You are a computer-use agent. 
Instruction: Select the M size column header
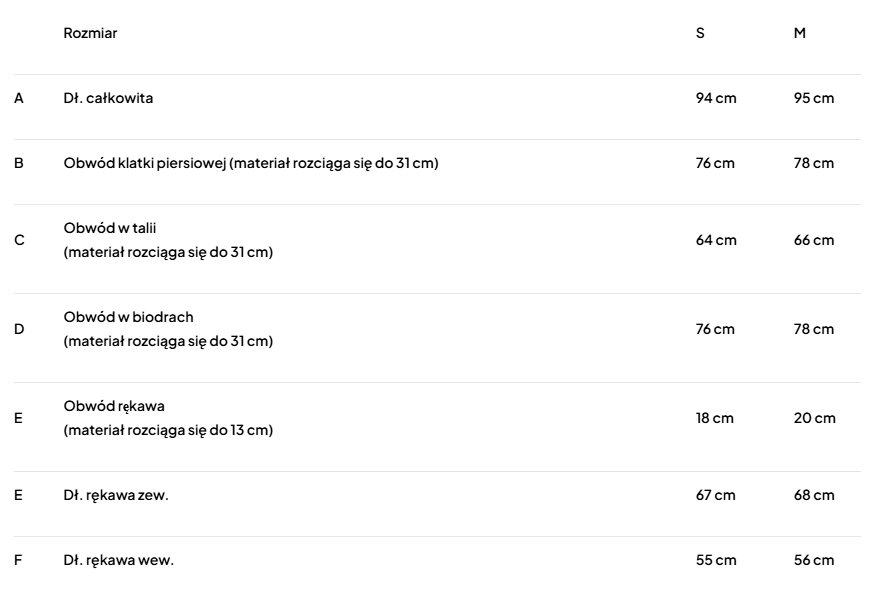(x=800, y=33)
